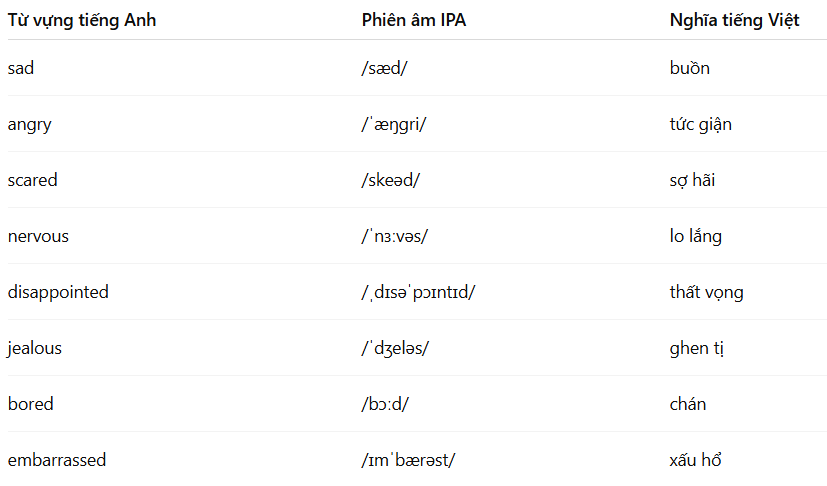The width and height of the screenshot is (827, 486).
Task: Select the word 'bored'
Action: (x=31, y=404)
